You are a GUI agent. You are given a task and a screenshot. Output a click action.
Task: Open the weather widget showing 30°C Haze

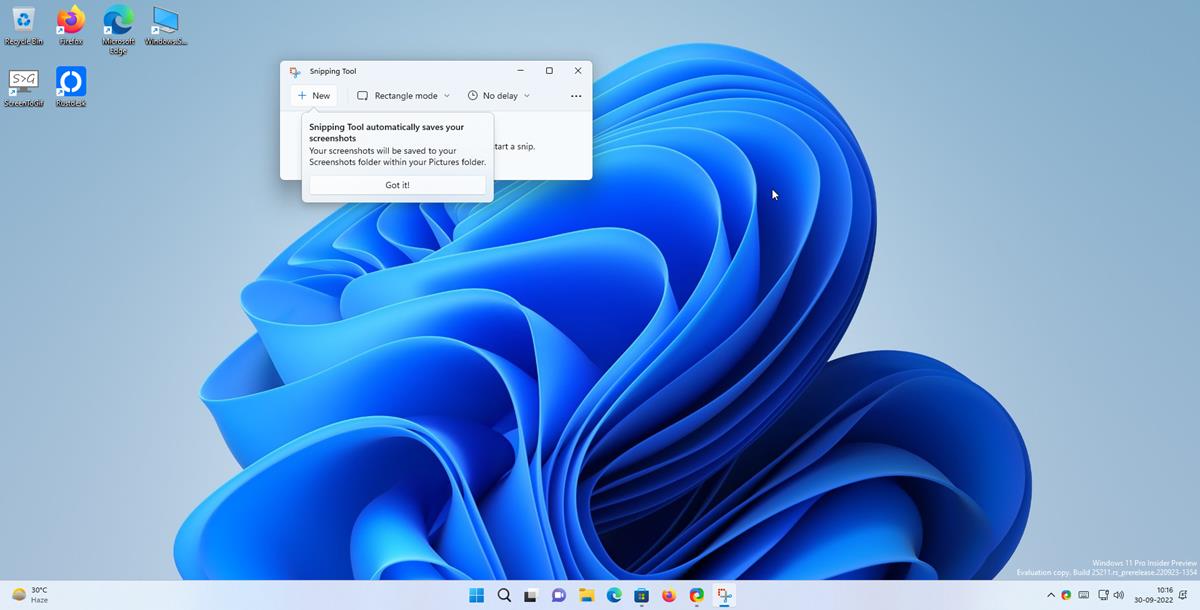30,595
